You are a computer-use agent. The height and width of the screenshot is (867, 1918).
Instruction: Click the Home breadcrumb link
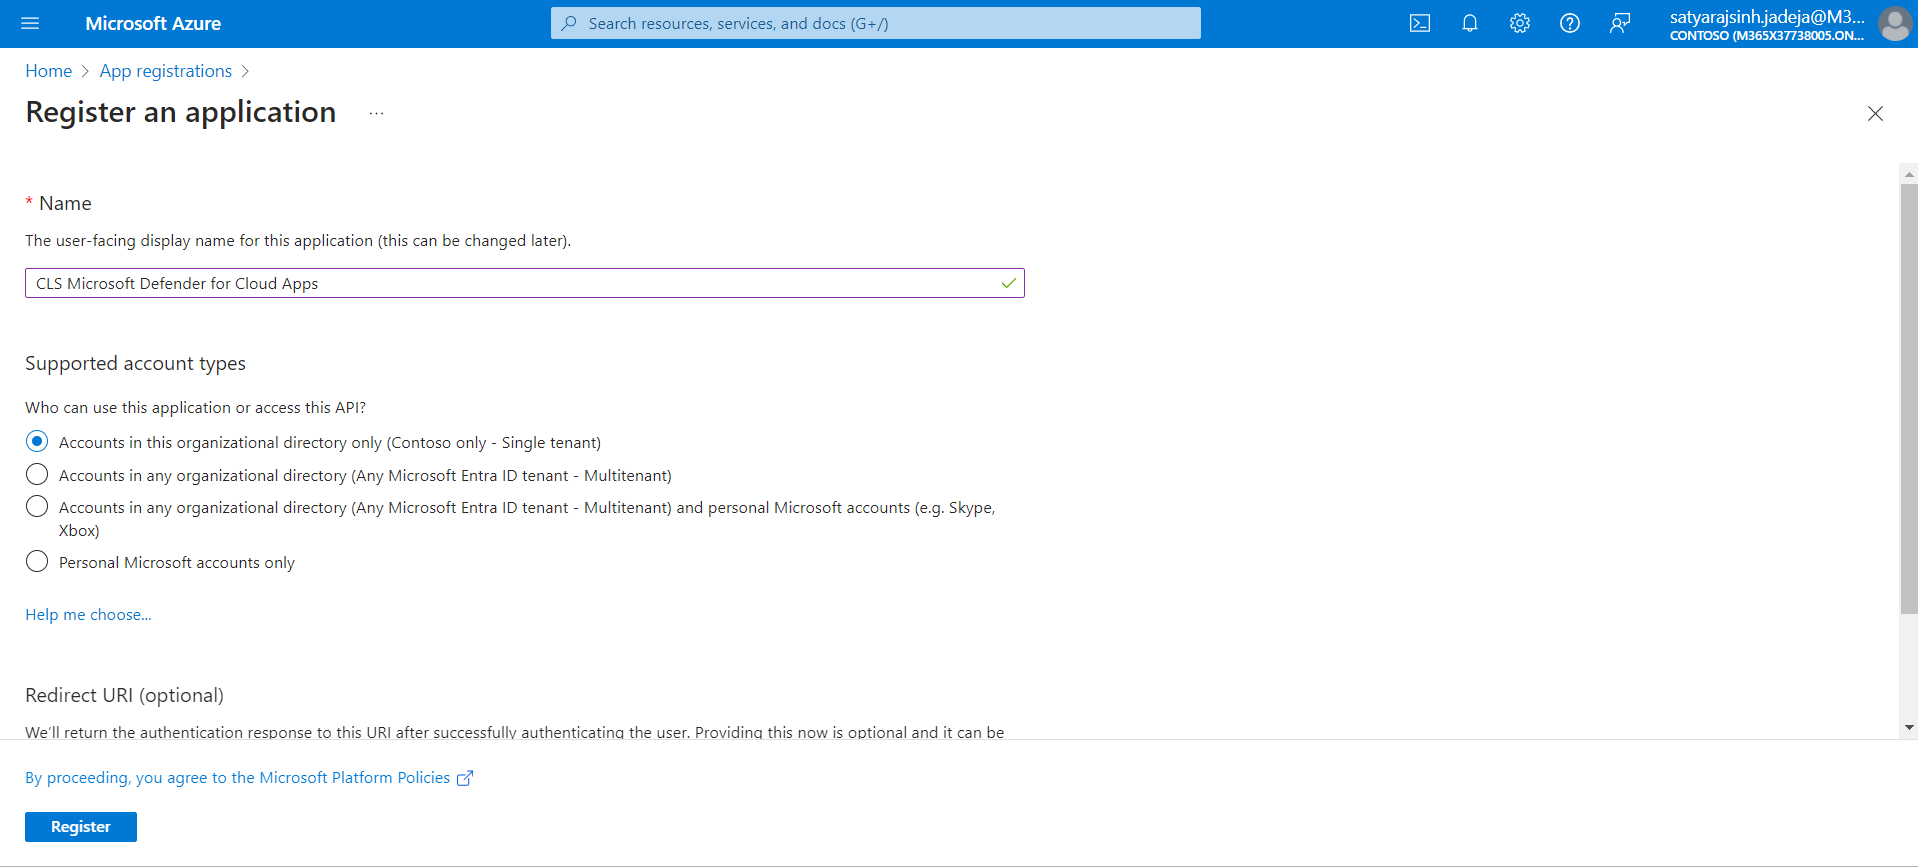(49, 71)
